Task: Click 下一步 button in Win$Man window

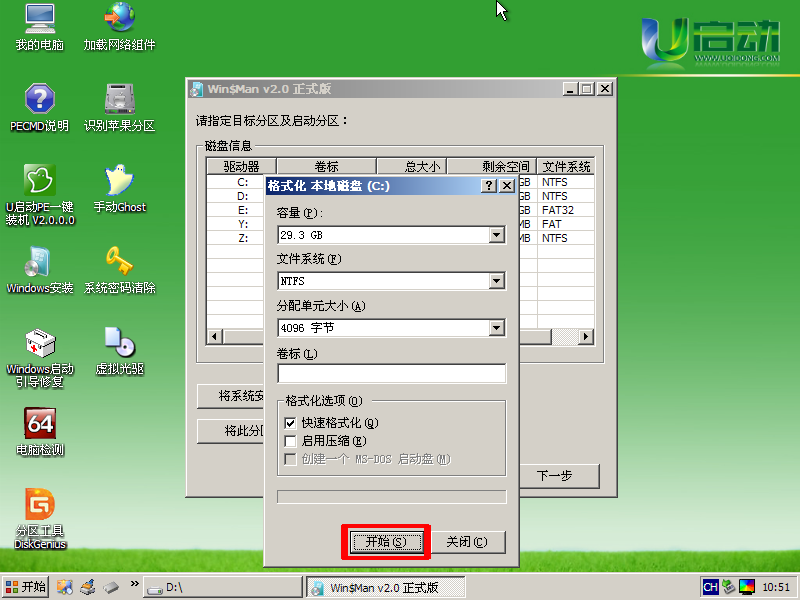Action: click(x=559, y=476)
